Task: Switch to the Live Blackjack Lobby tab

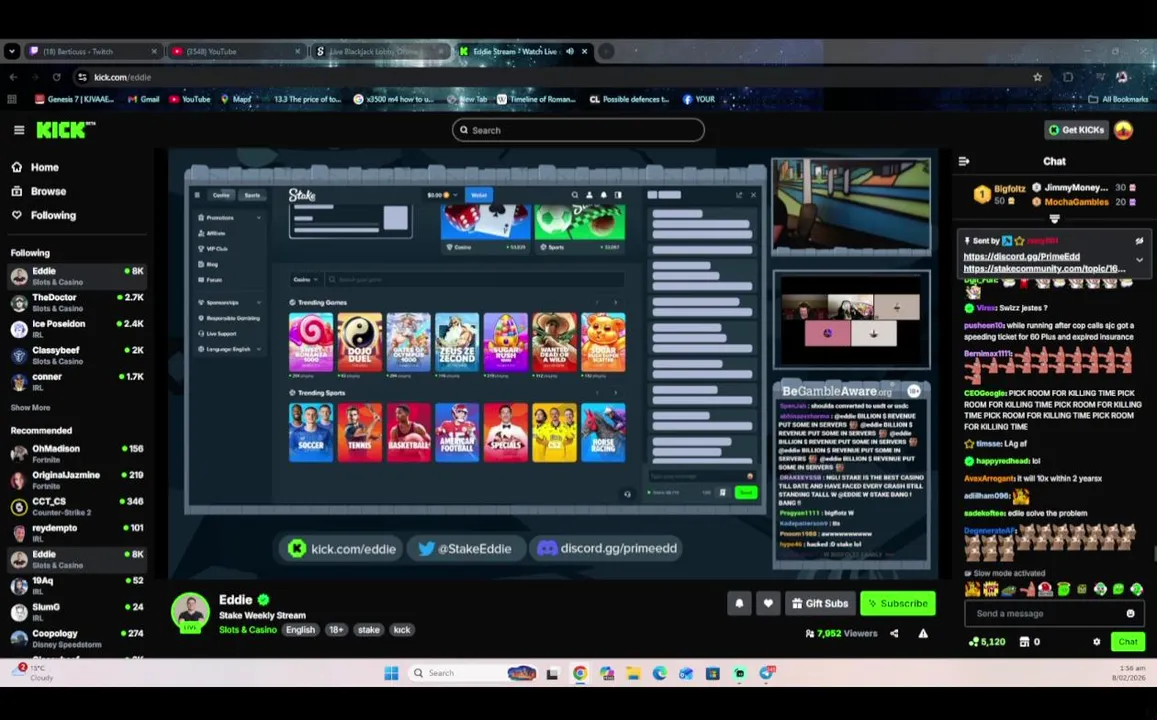Action: click(x=379, y=52)
